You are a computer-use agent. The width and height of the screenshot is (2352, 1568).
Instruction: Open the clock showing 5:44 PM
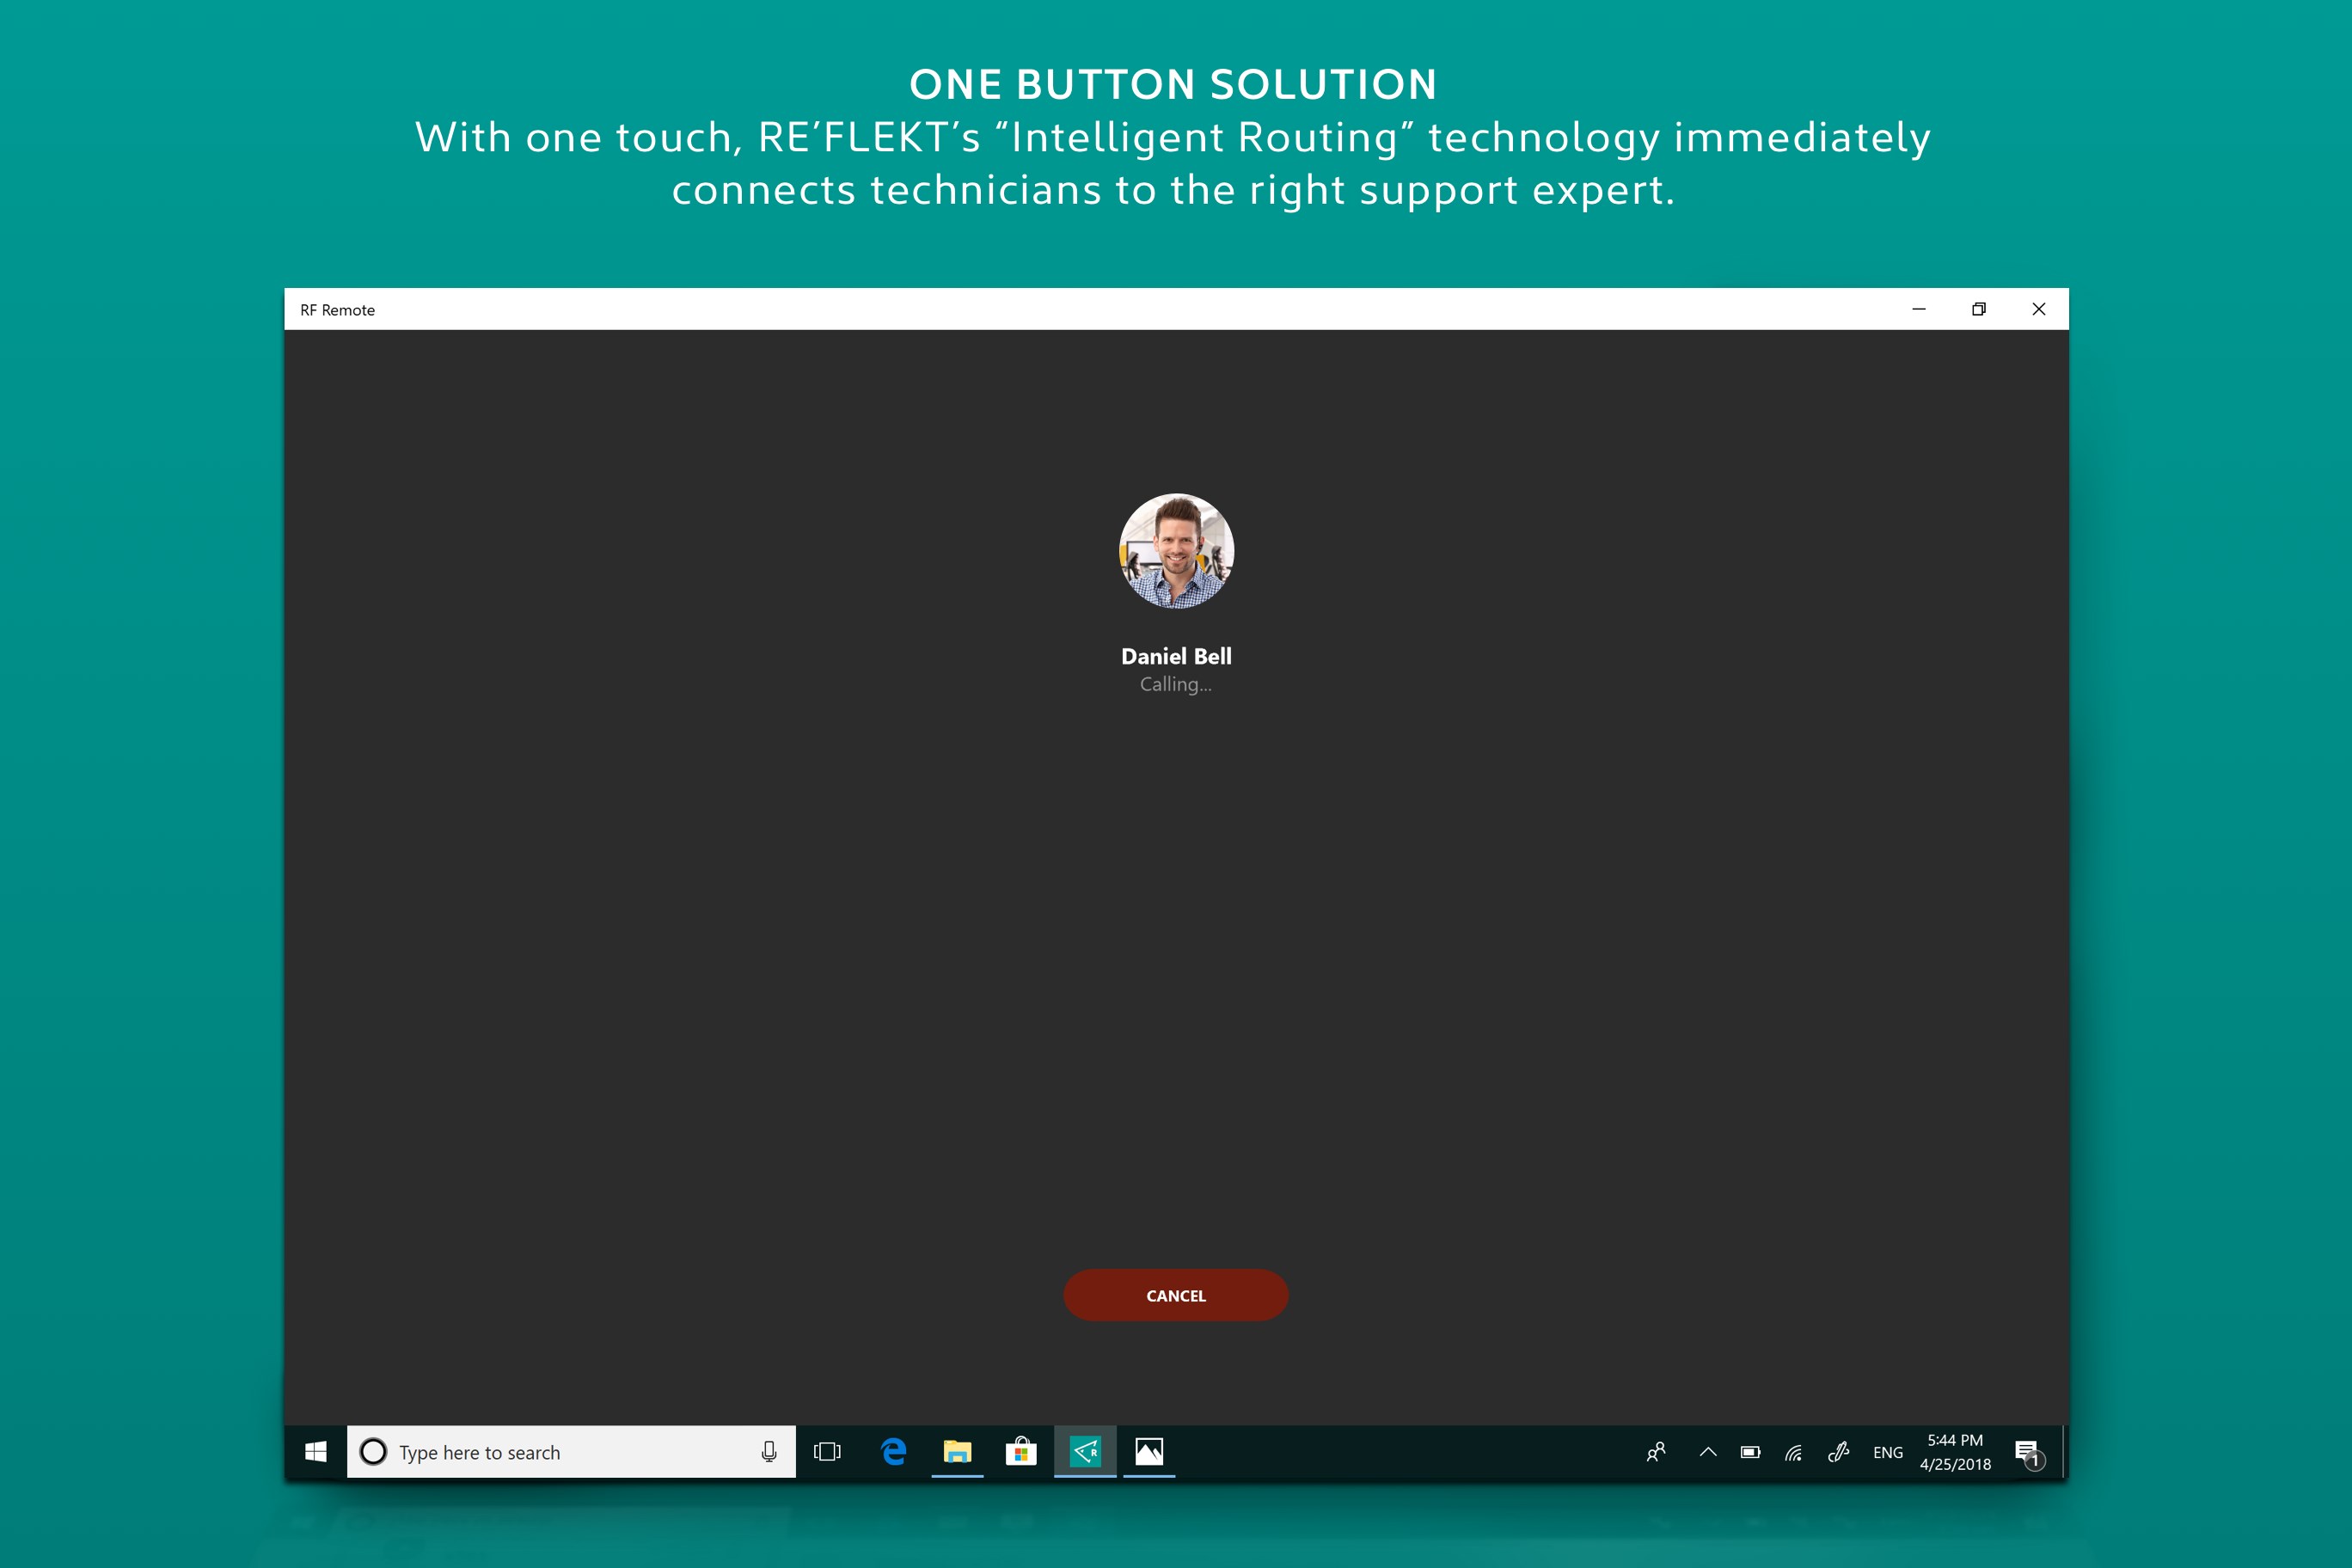tap(1955, 1452)
